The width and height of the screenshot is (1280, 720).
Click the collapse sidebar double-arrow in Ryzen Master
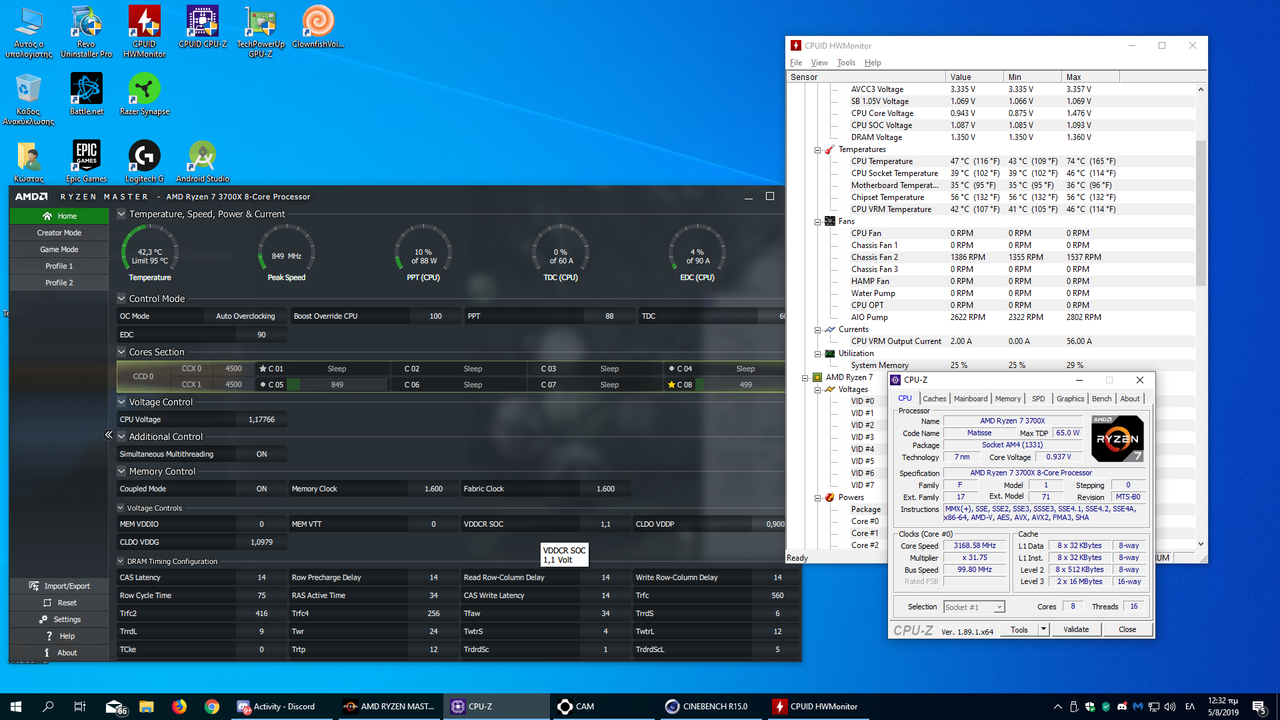108,435
